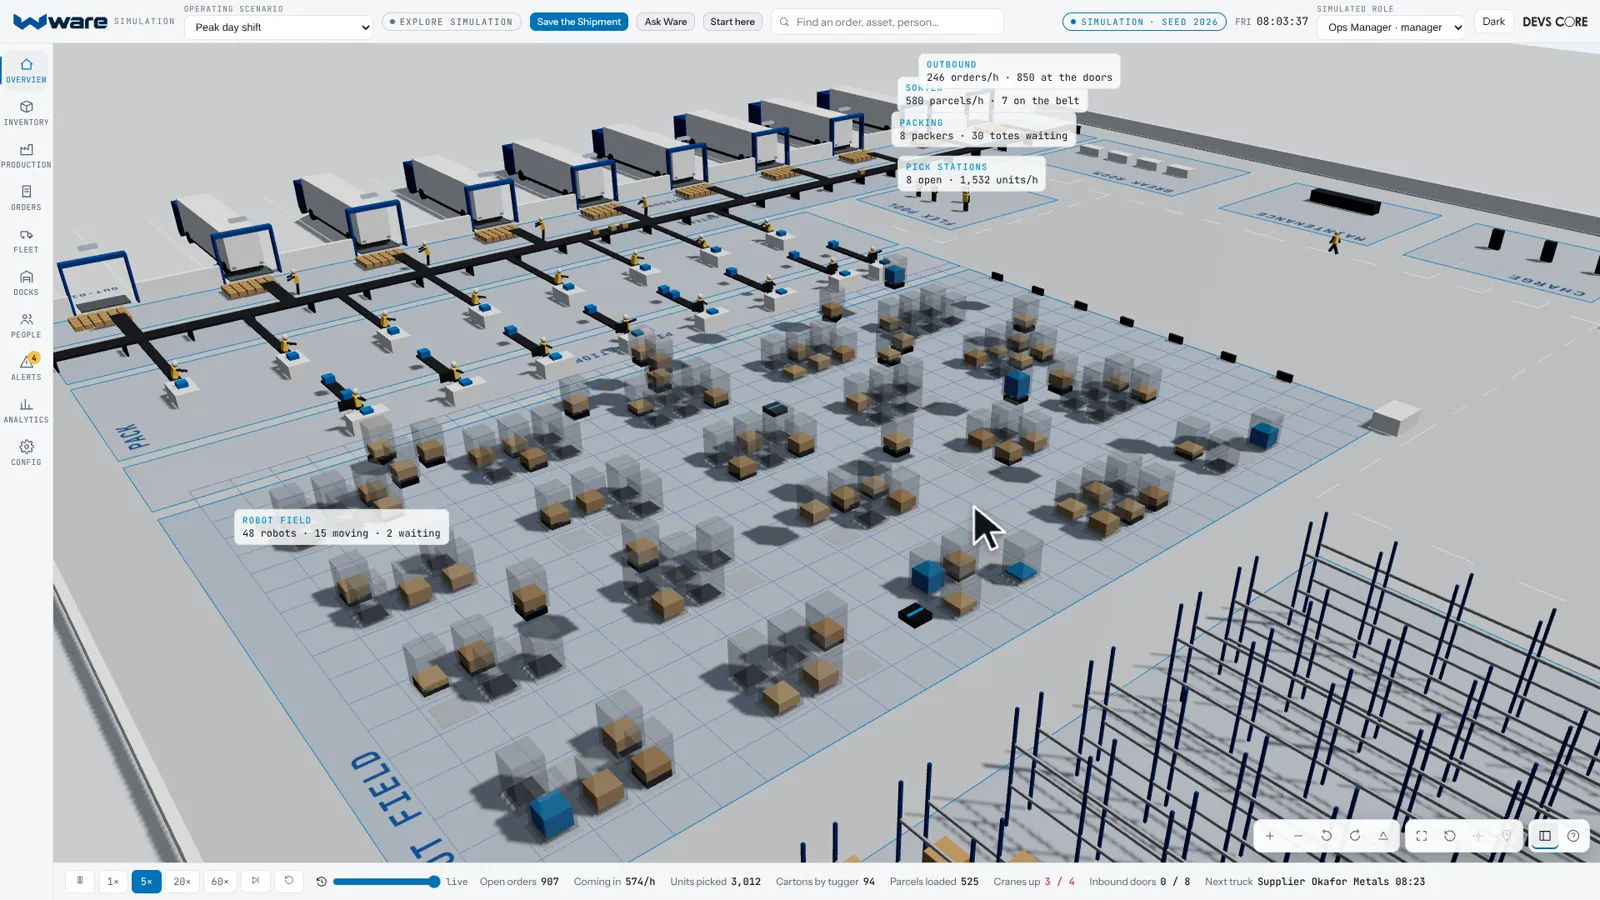Set simulation speed to 1×
Screen dimensions: 1600x900
pos(113,881)
